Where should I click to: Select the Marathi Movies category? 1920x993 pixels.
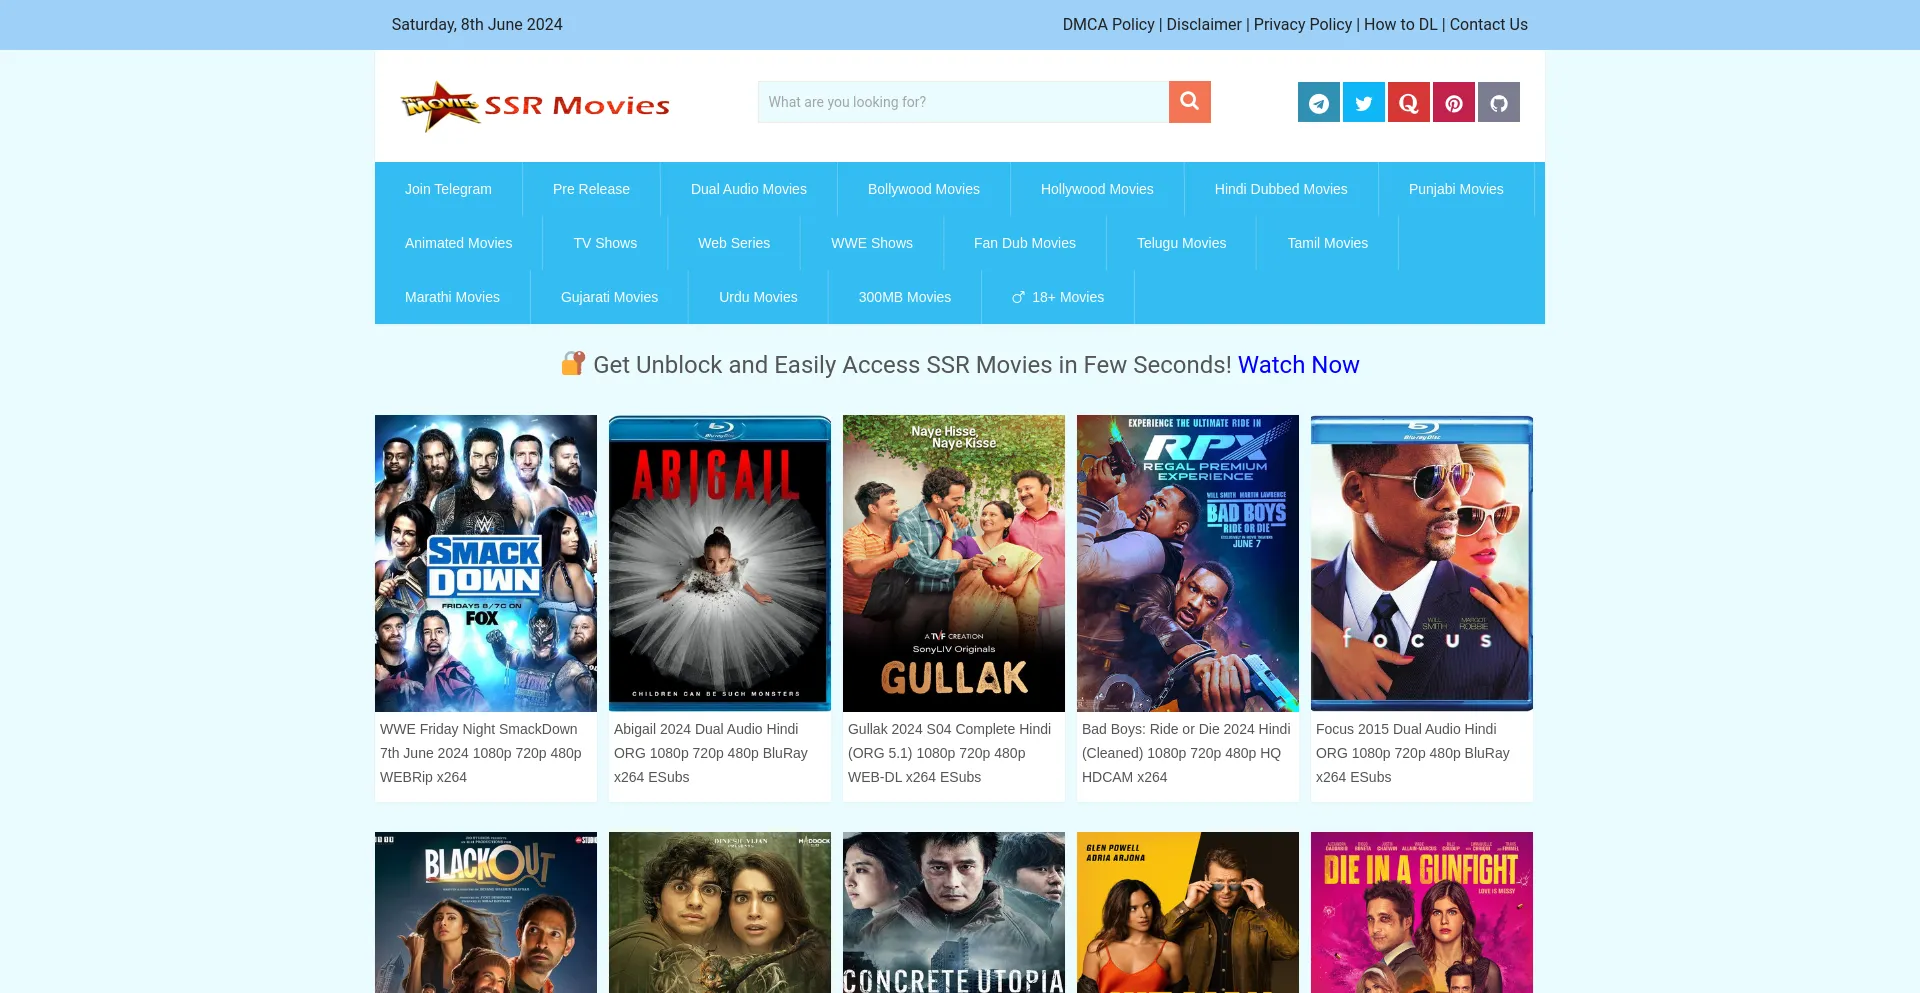[452, 297]
